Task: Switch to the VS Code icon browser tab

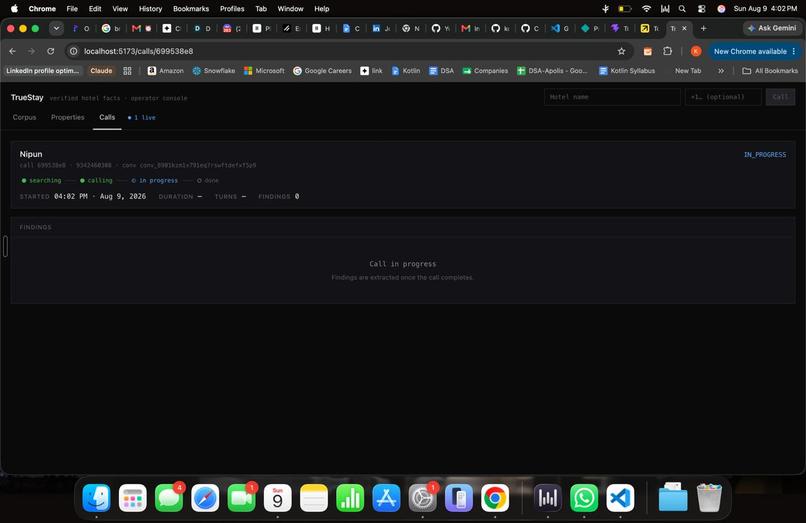Action: 560,28
